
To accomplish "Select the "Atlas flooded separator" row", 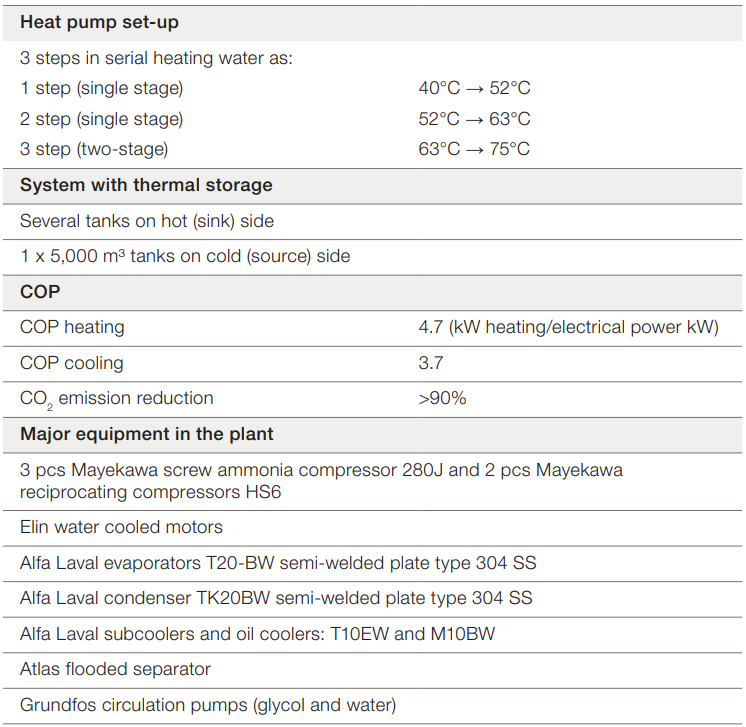I will [x=115, y=669].
